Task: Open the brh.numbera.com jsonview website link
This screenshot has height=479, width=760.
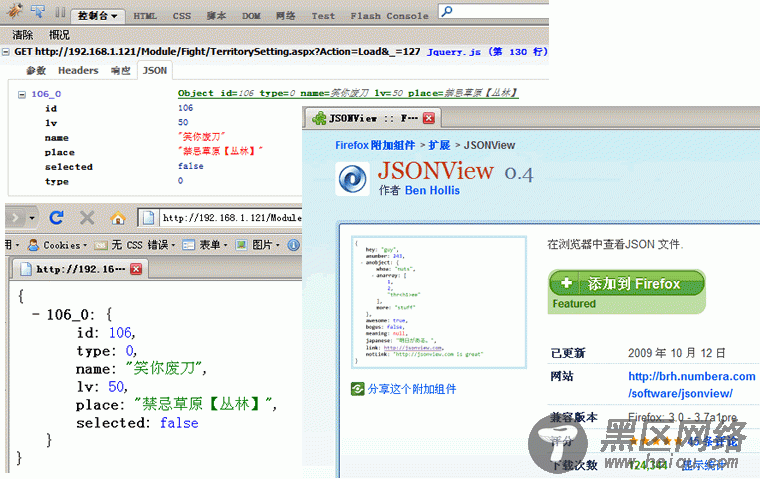Action: [692, 385]
